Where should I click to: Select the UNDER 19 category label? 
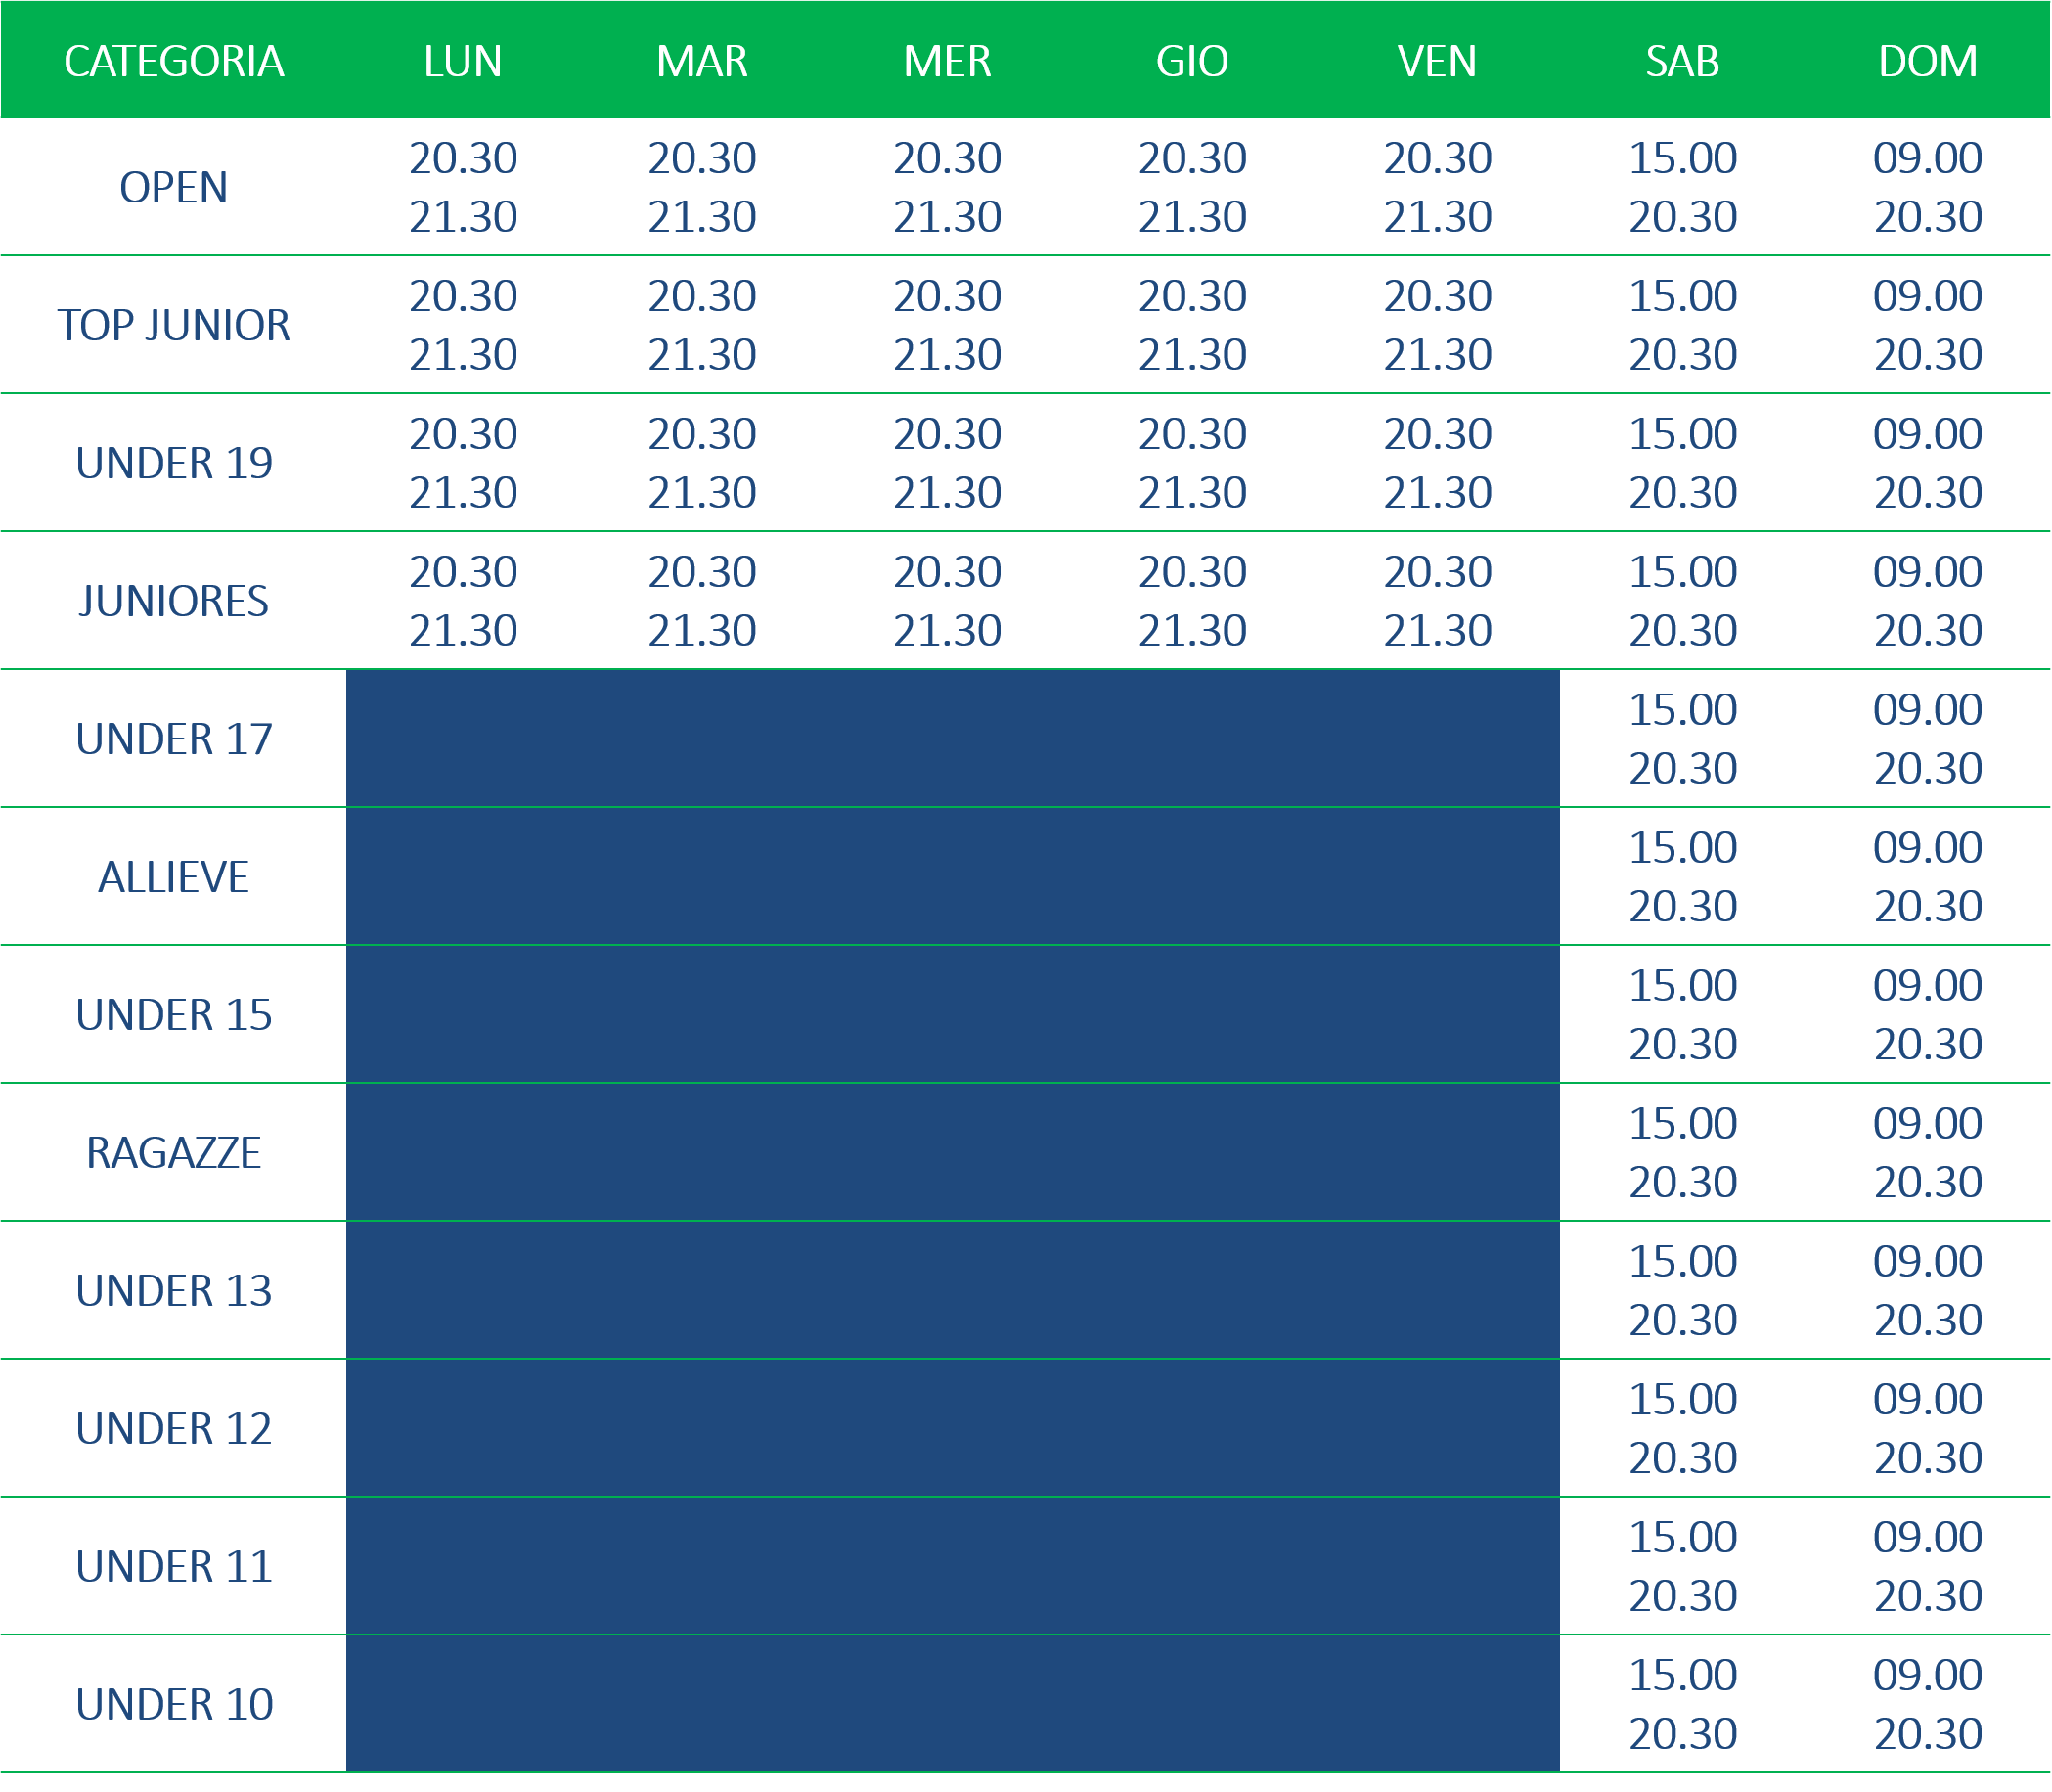(174, 463)
